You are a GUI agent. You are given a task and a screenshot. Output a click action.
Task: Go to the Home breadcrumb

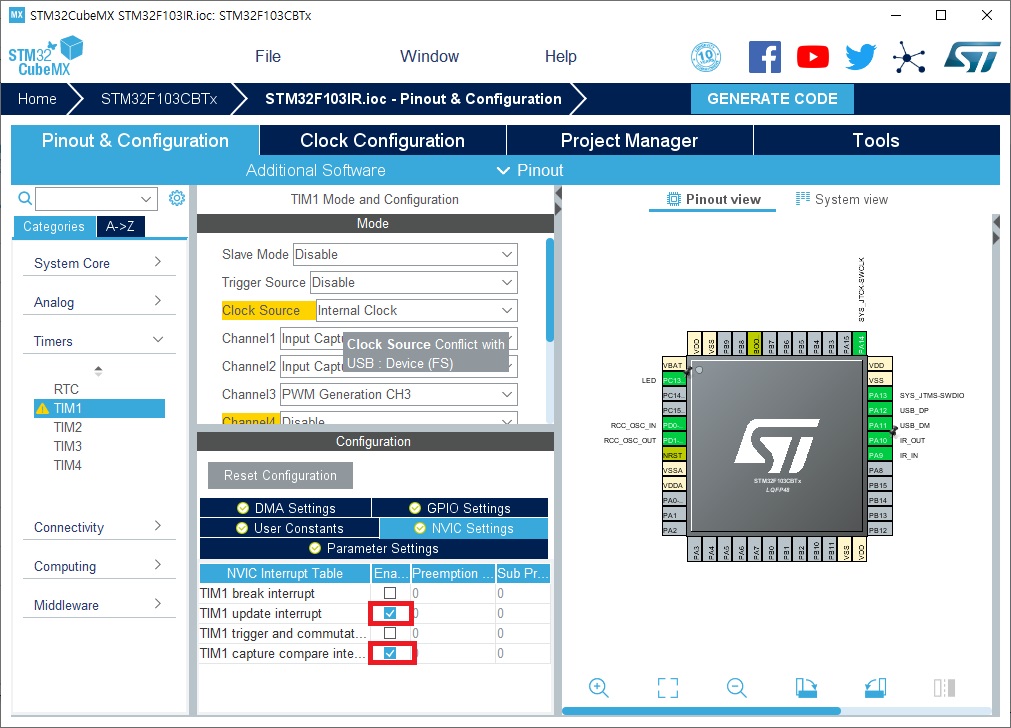click(37, 99)
